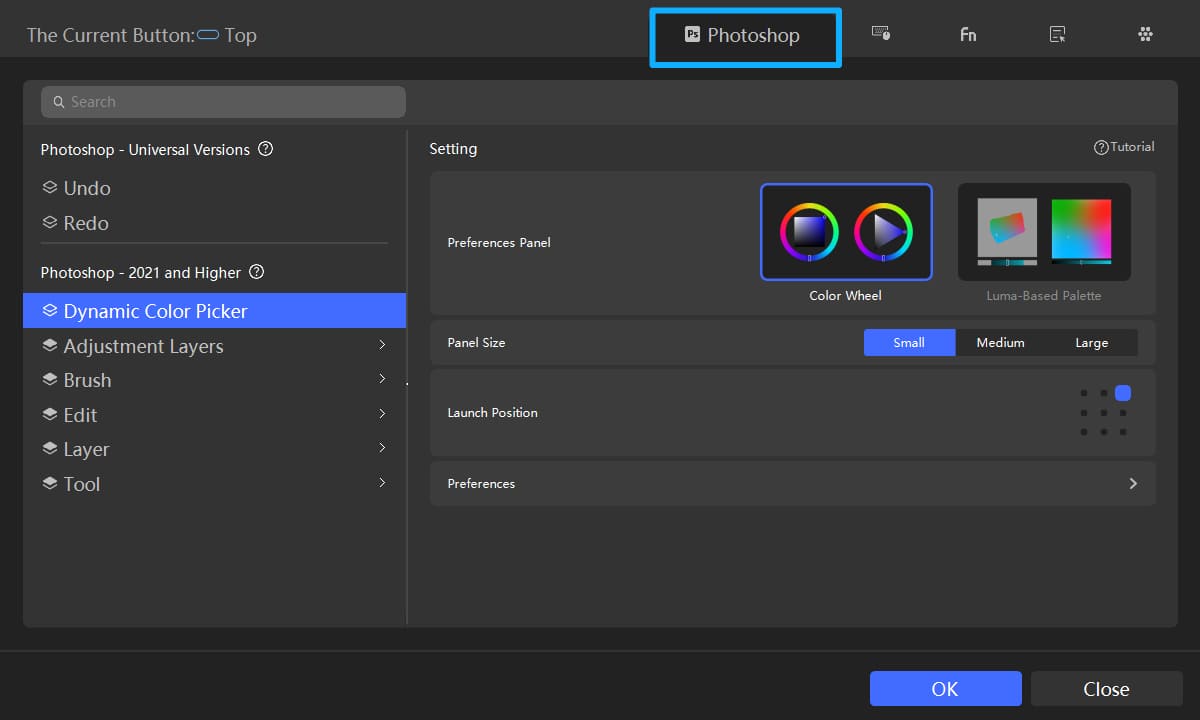The width and height of the screenshot is (1200, 720).
Task: Click the stack icon beside Edit
Action: coord(50,414)
